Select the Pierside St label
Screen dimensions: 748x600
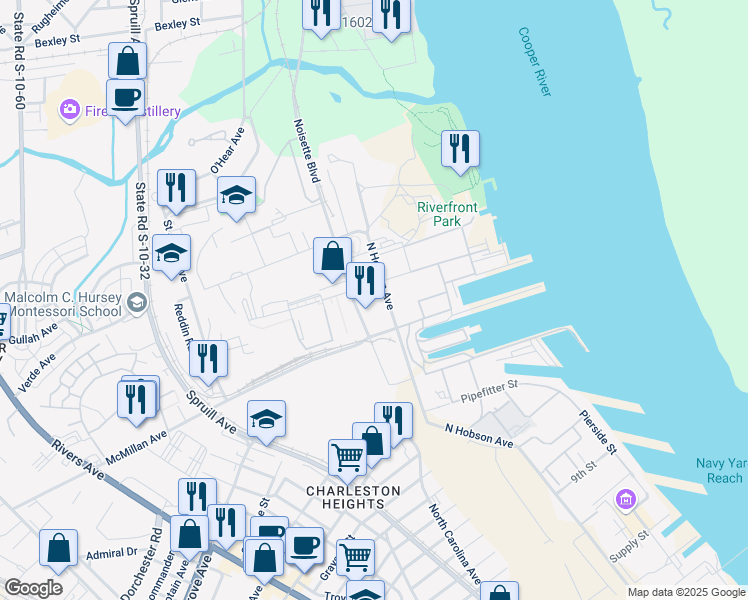pos(598,432)
